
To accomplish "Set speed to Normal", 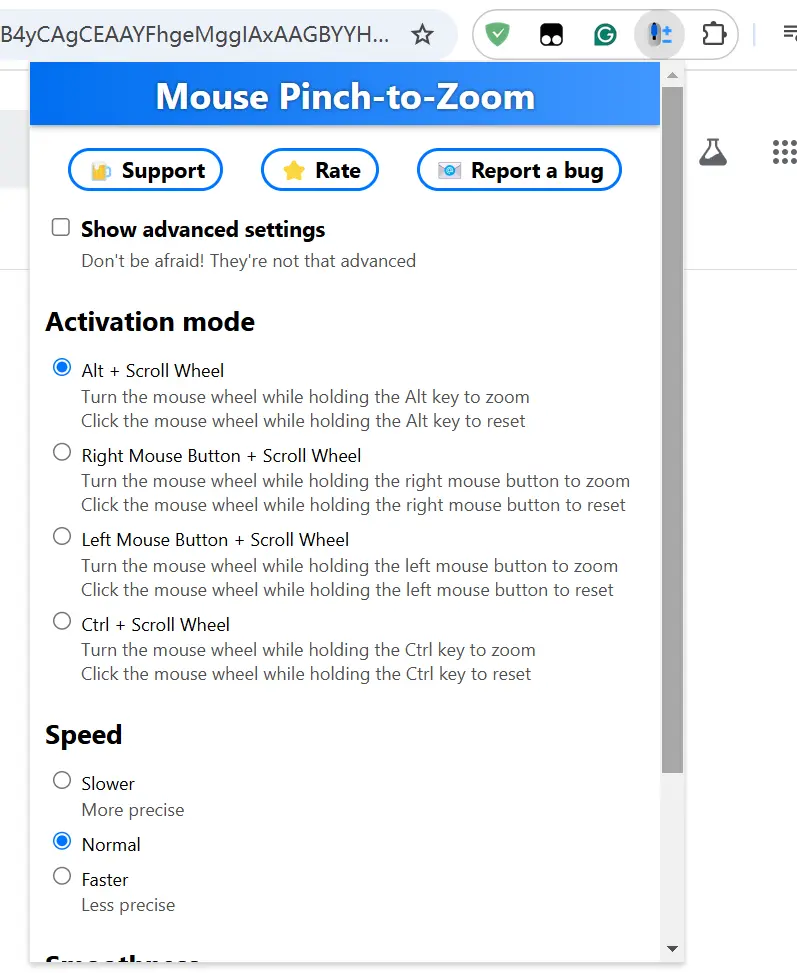I will click(62, 842).
